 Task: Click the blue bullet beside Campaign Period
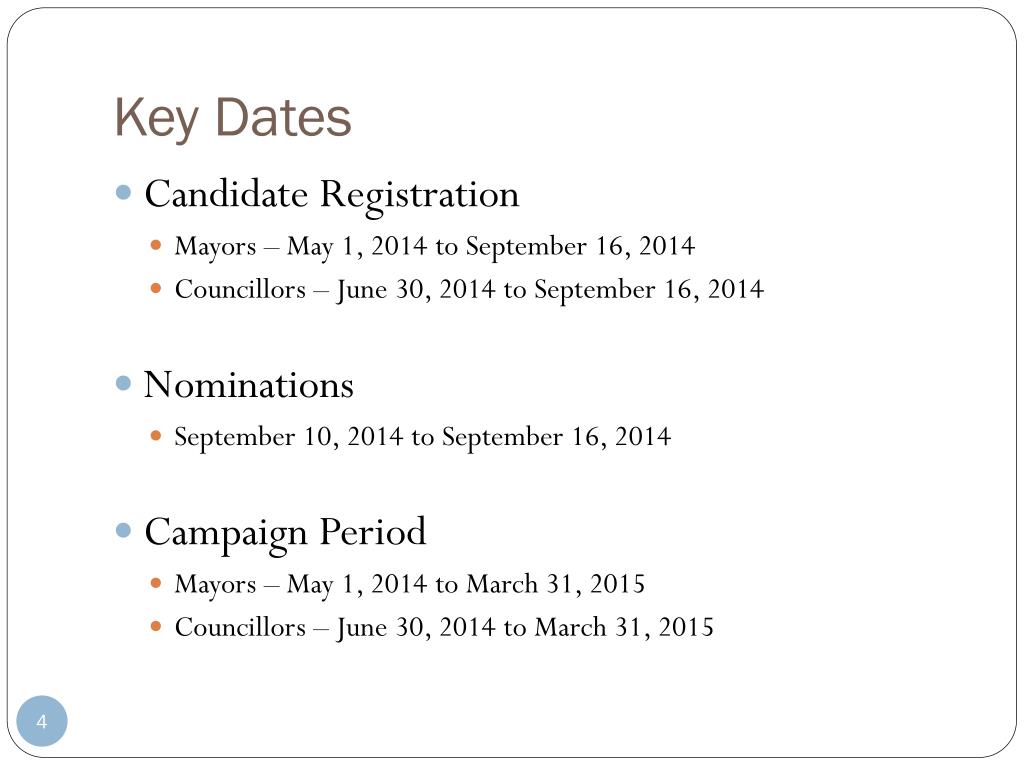(123, 530)
